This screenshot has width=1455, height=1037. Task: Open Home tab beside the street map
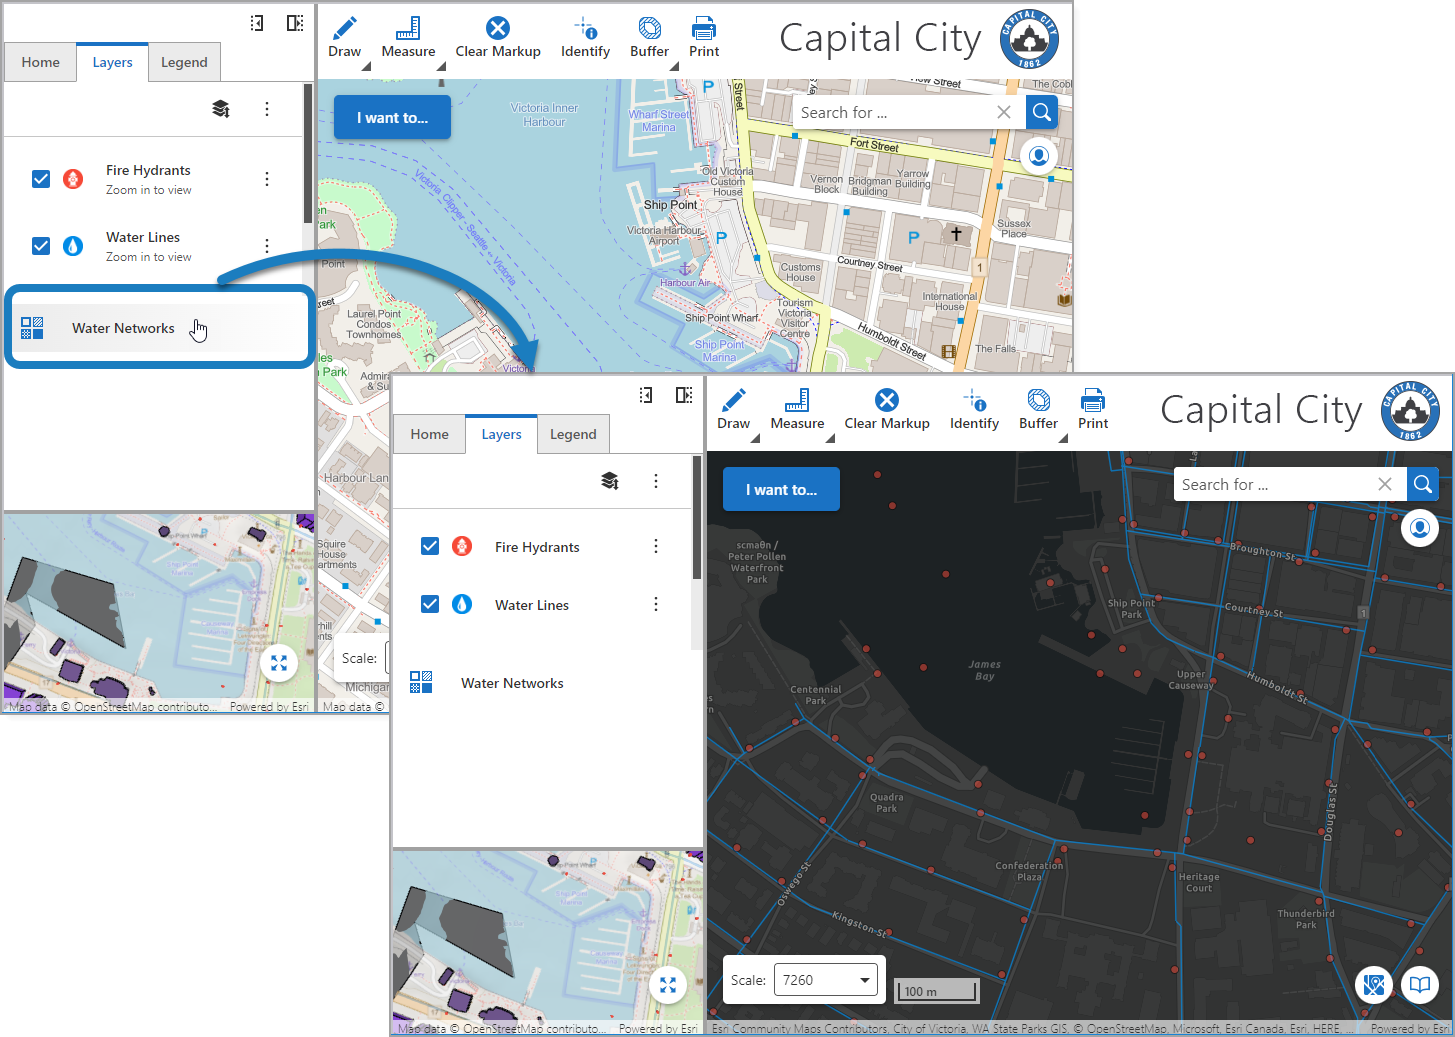tap(41, 62)
